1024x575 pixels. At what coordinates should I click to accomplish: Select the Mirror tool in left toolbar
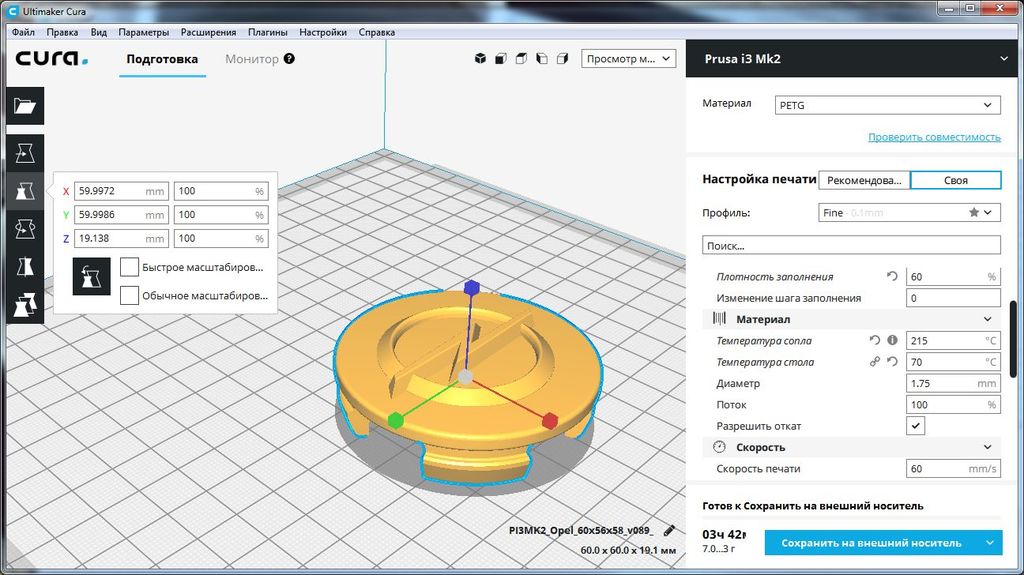(25, 267)
